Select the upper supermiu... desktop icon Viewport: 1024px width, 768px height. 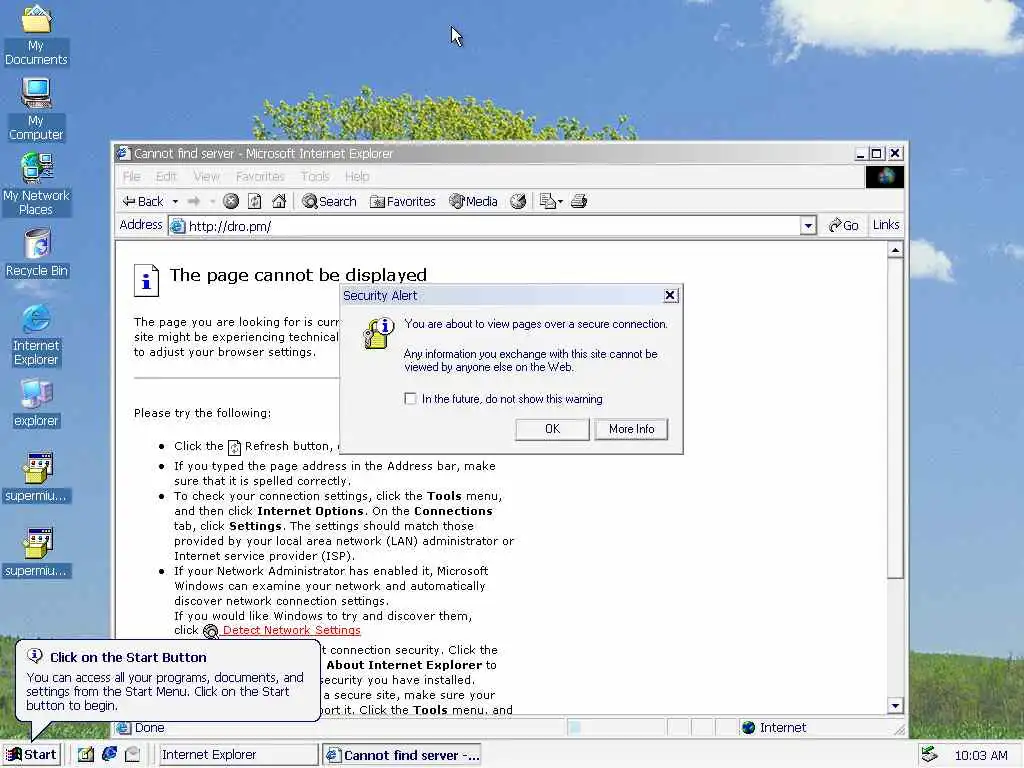click(x=36, y=477)
